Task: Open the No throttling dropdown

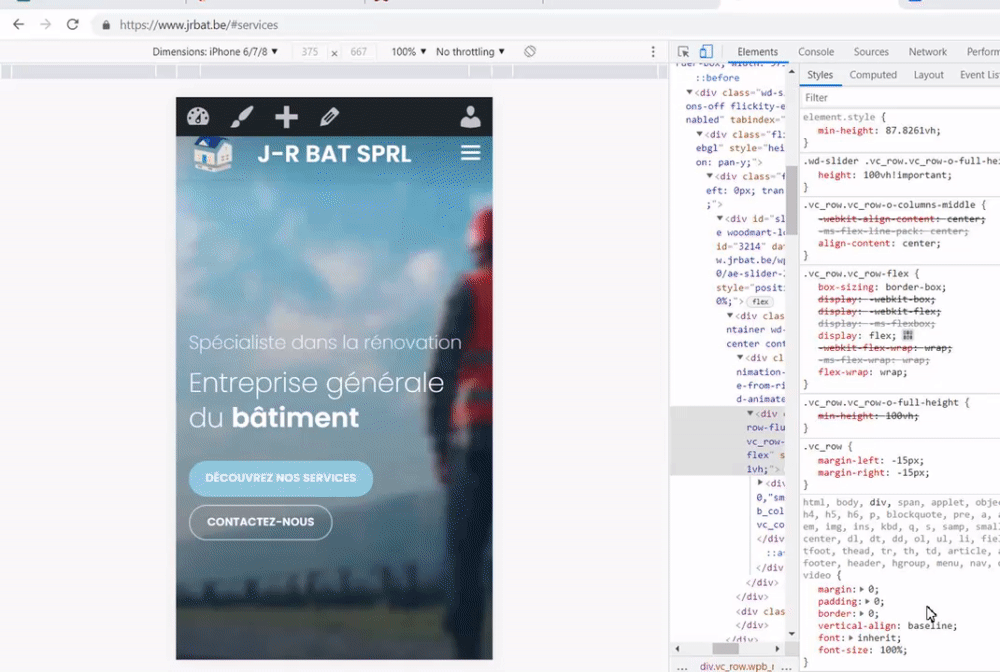Action: coord(470,52)
